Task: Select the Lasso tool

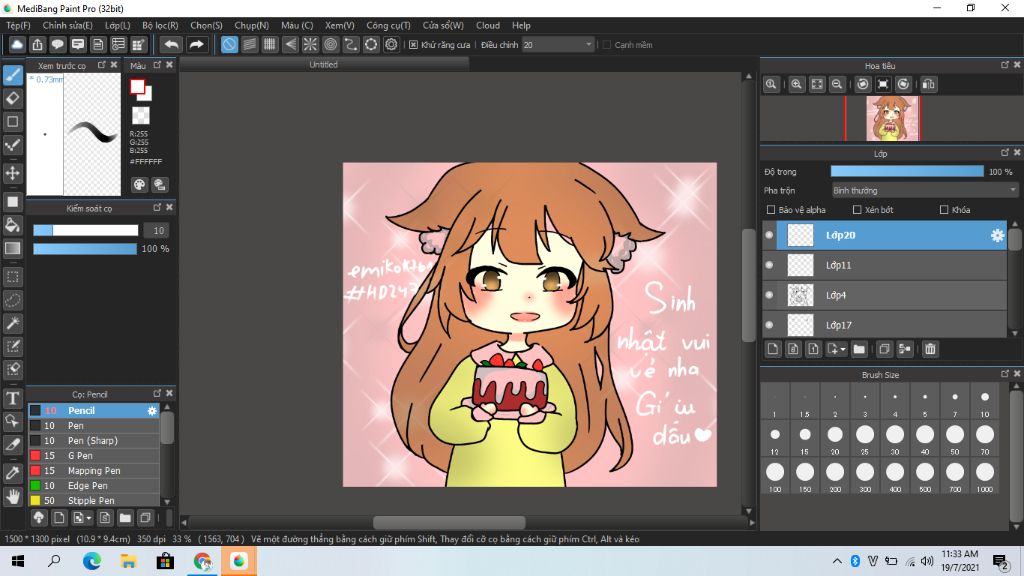Action: 12,300
